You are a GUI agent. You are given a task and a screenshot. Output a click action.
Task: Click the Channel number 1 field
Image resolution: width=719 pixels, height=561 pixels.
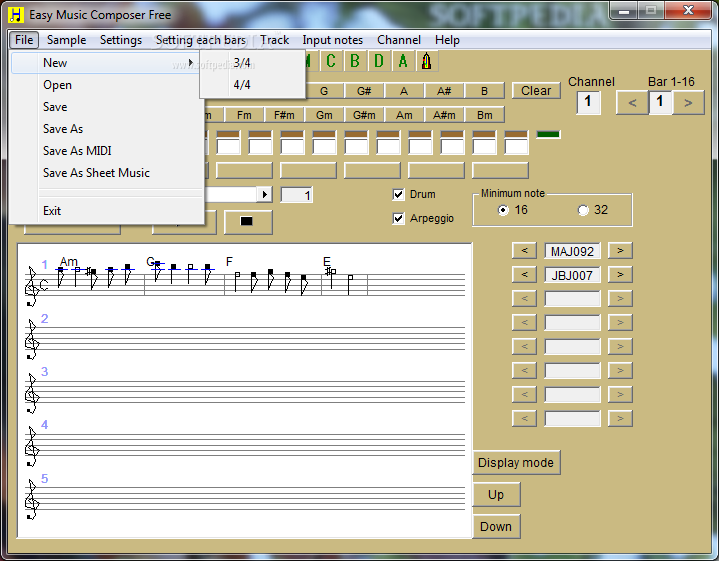coord(588,102)
